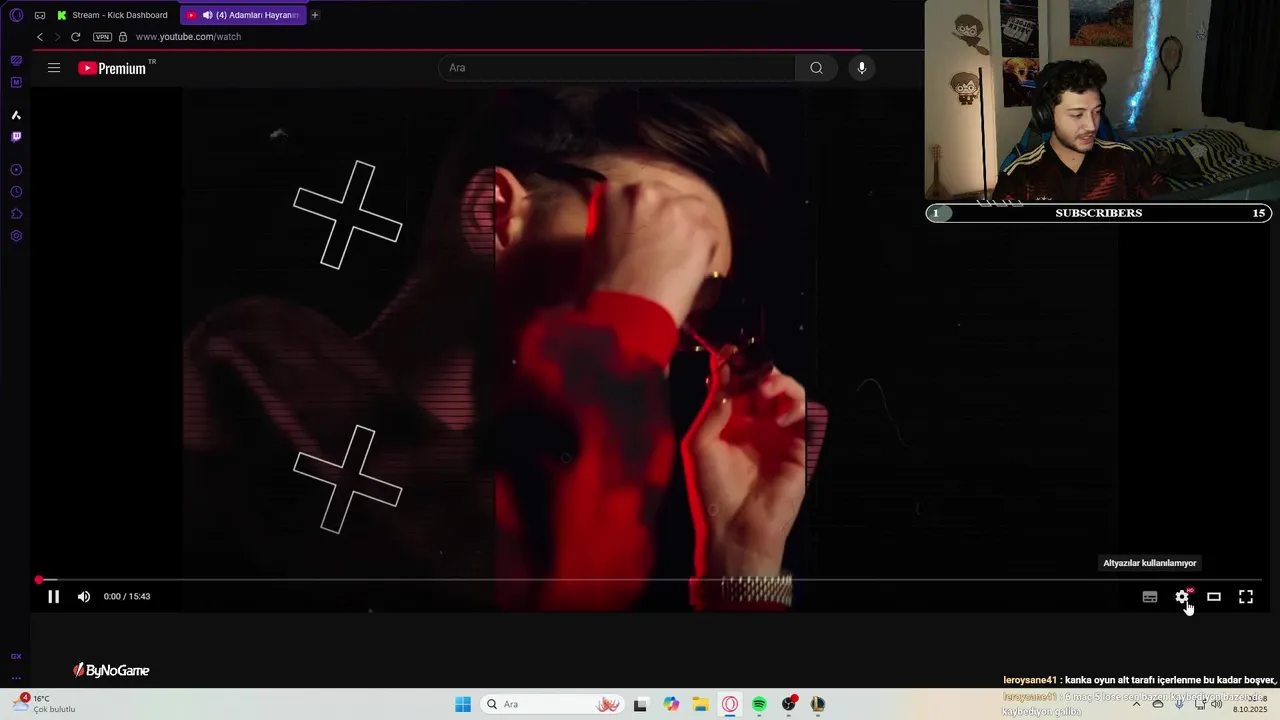Click the YouTube search magnifier button
Screen dimensions: 1280x720
coord(816,68)
